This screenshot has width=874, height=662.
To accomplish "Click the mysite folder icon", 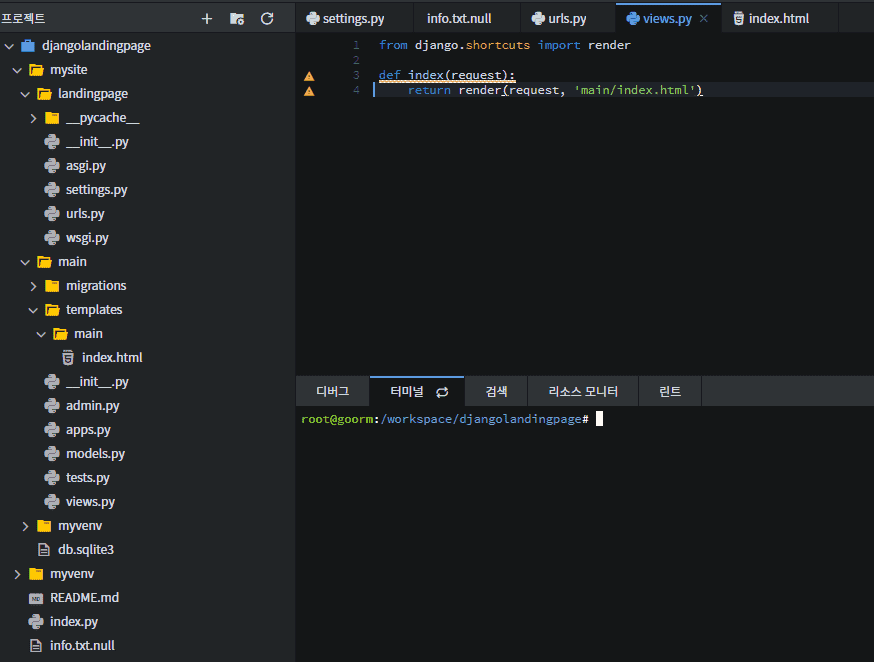I will [x=36, y=70].
